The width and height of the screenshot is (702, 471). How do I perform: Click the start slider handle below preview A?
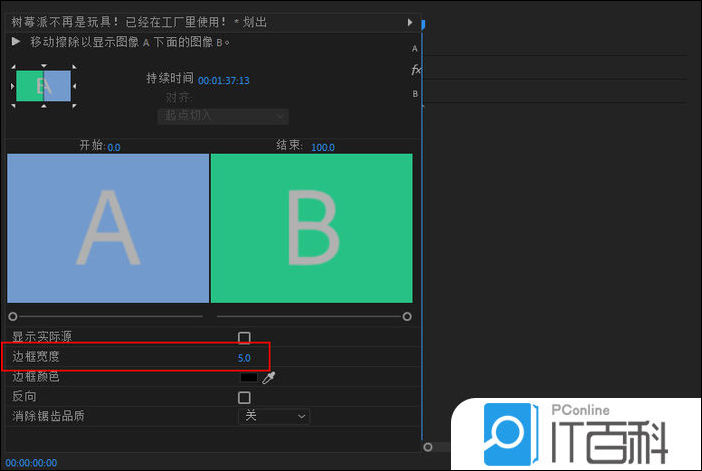click(13, 317)
